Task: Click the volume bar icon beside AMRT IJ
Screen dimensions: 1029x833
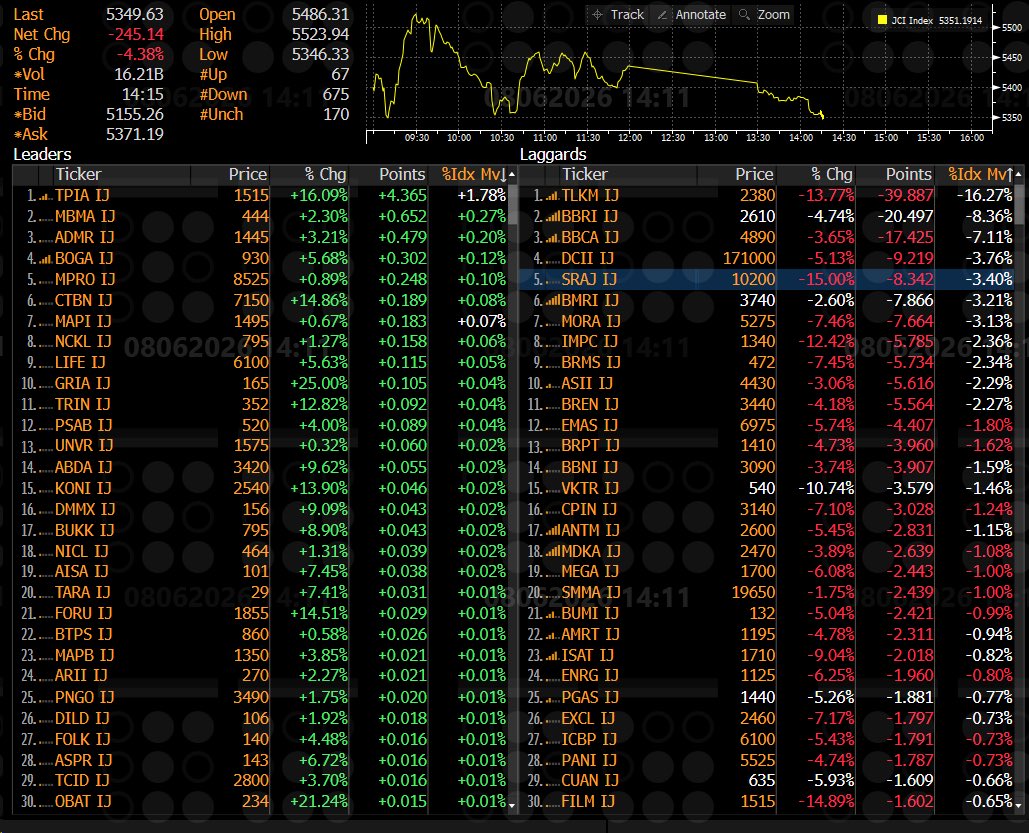Action: click(x=552, y=635)
